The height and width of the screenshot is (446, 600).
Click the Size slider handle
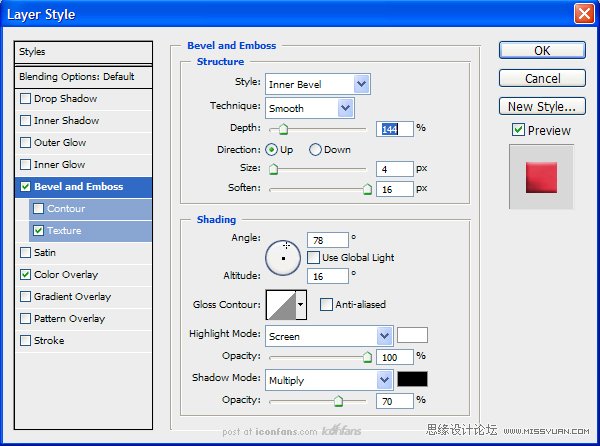[x=273, y=169]
